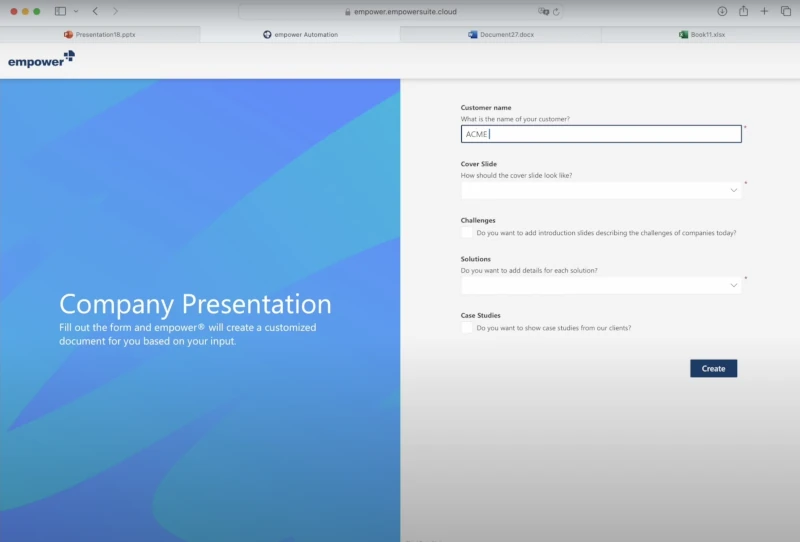Open the sidebar menu chevron in Safari
The height and width of the screenshot is (542, 800).
point(76,11)
